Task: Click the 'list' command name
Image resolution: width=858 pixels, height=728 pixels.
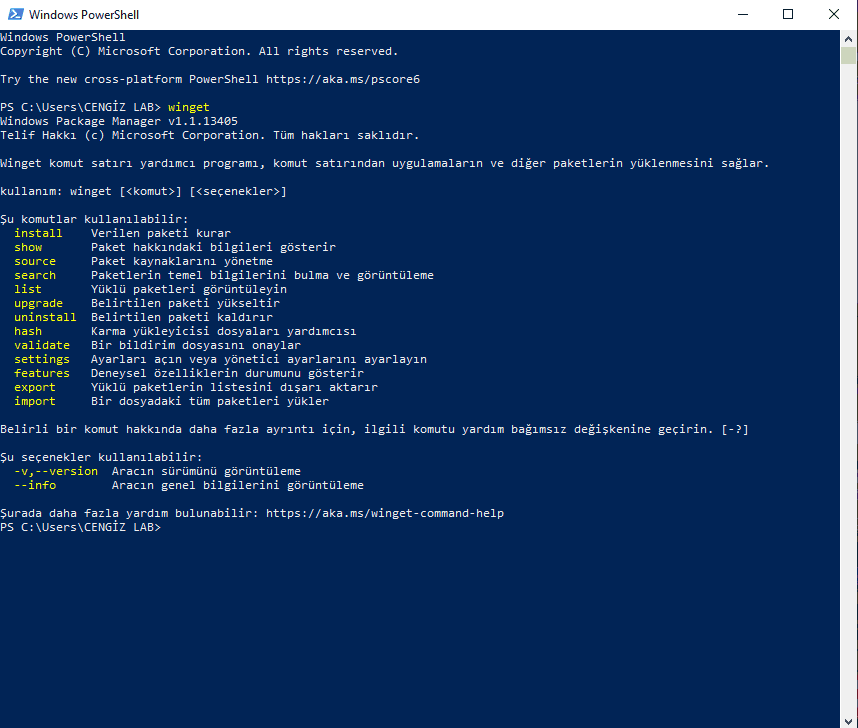Action: click(x=28, y=290)
